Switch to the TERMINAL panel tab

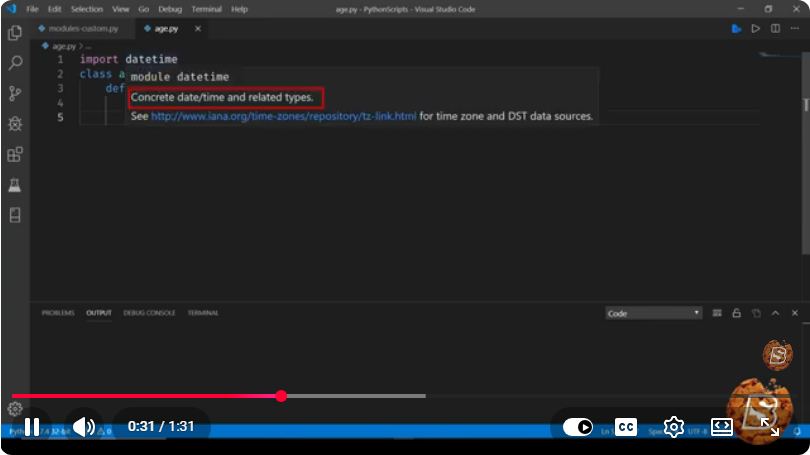click(203, 313)
